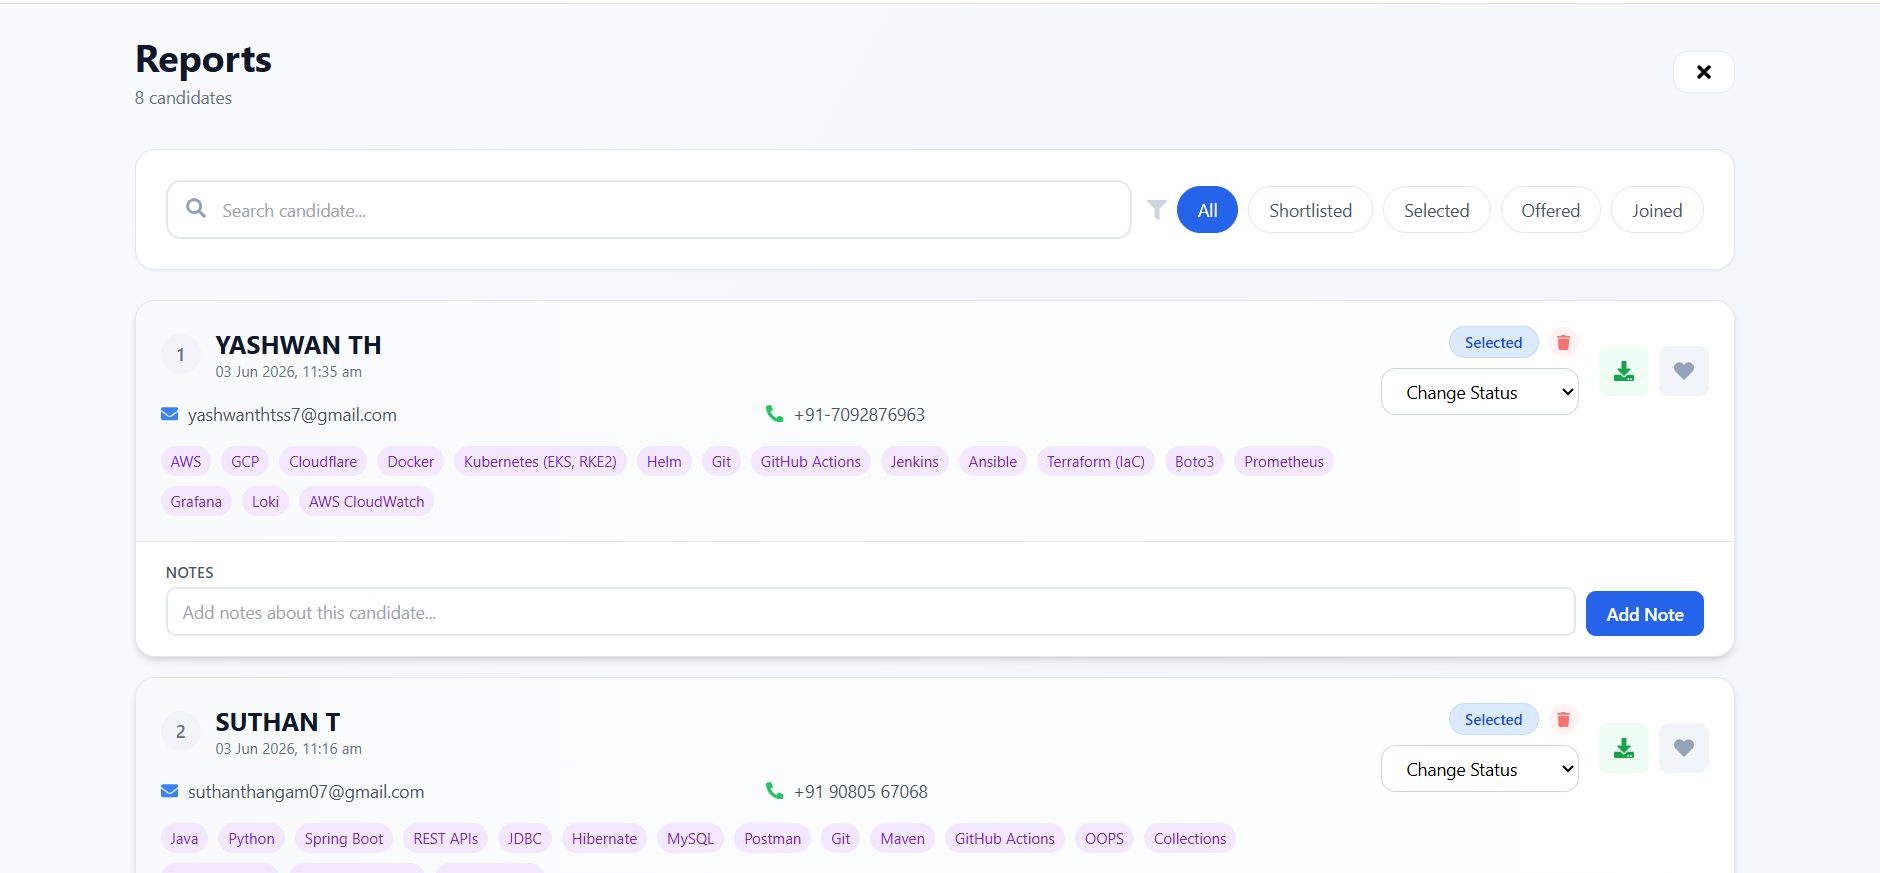The image size is (1880, 873).
Task: Click the Jenkins skill tag
Action: click(915, 462)
